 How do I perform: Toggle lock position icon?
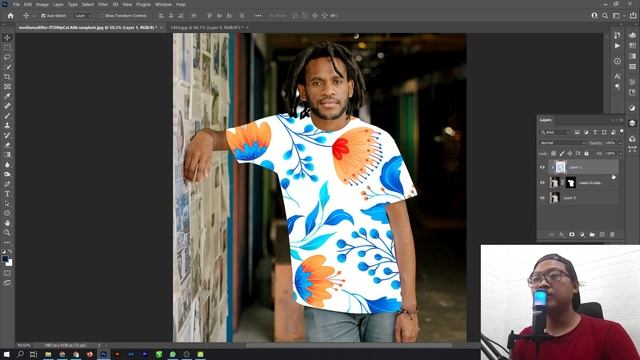coord(570,153)
